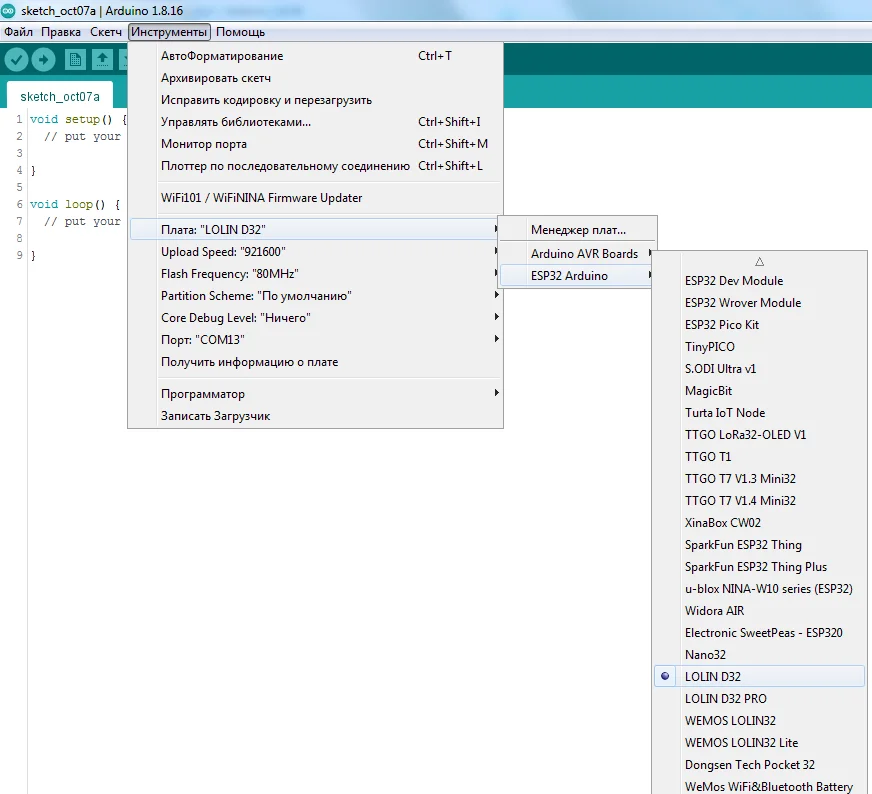This screenshot has width=872, height=794.
Task: Open the Правка menu
Action: tap(61, 32)
